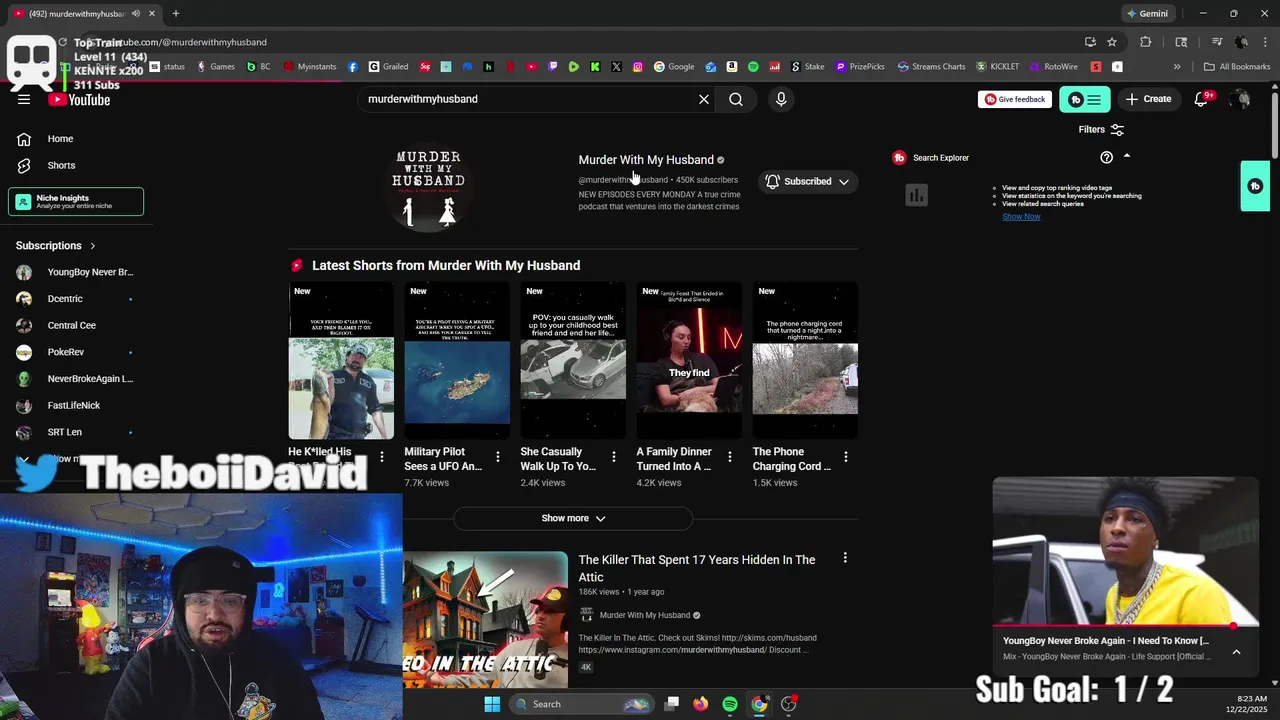1280x720 pixels.
Task: Click the teal TubeBuddy side tab
Action: 1255,186
